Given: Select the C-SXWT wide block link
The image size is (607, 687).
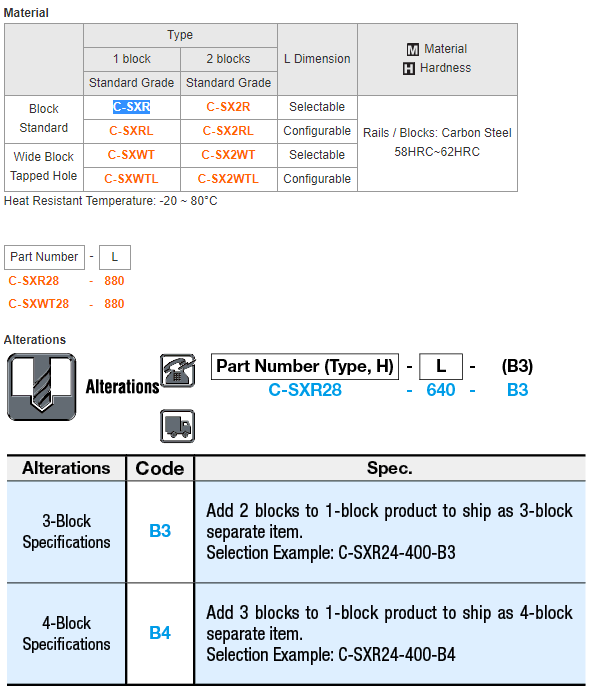Looking at the screenshot, I should point(131,155).
